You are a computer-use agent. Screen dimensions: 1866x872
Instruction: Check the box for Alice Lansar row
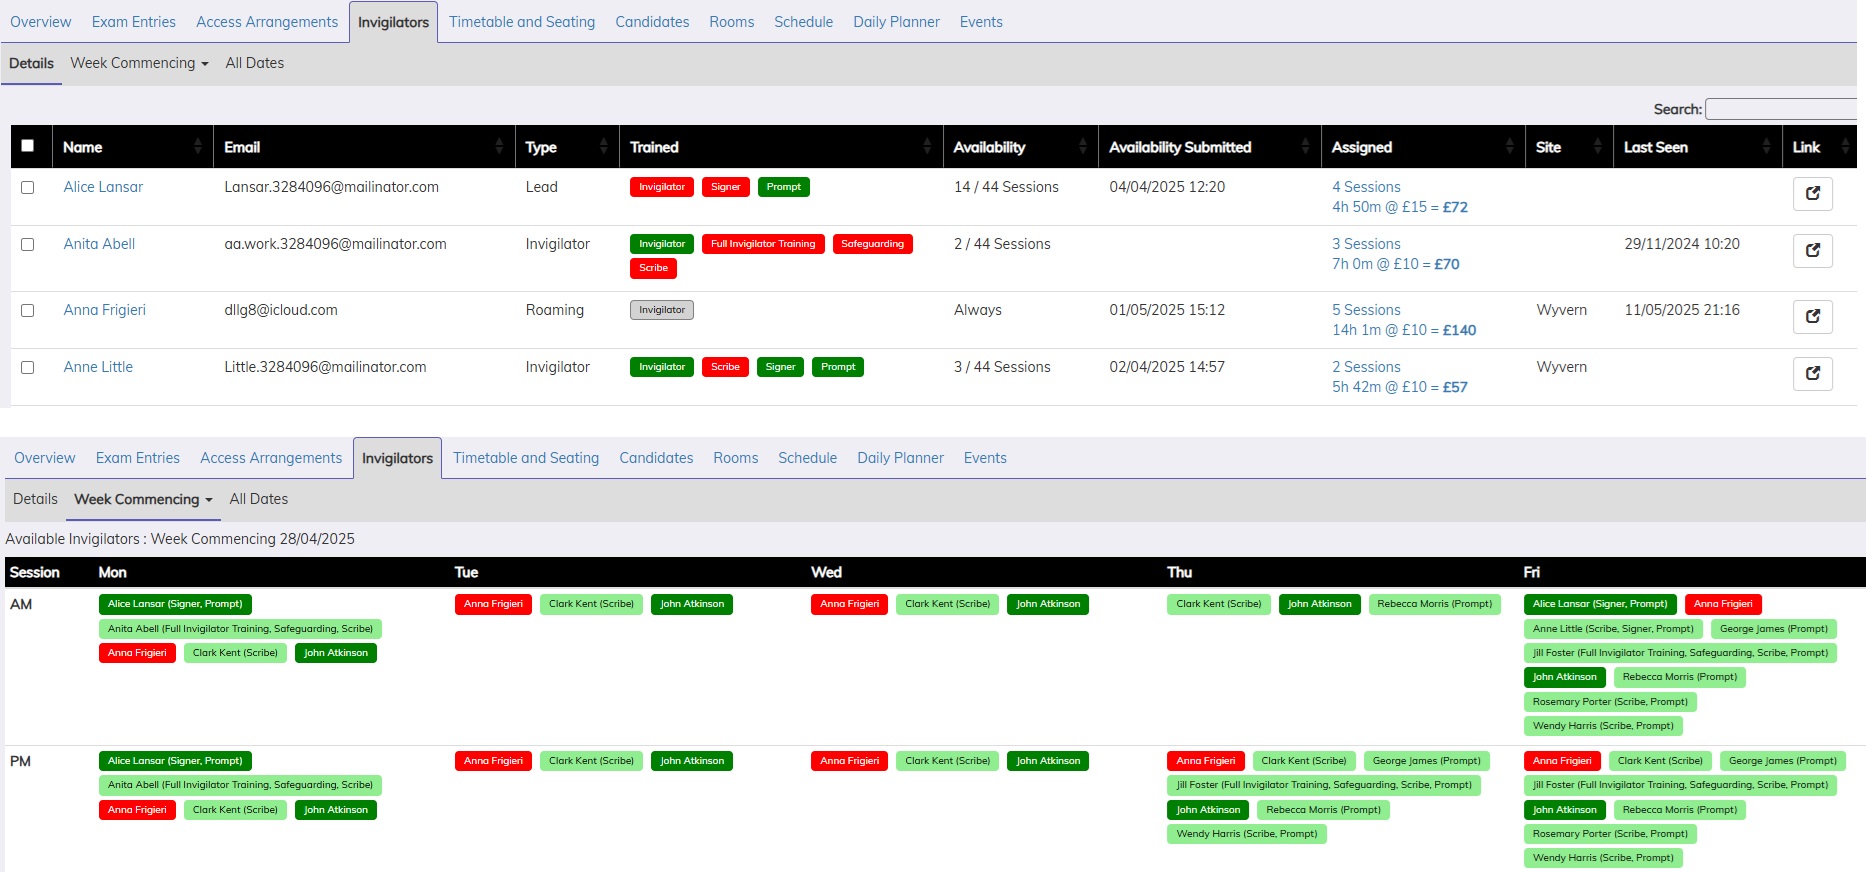pyautogui.click(x=28, y=187)
